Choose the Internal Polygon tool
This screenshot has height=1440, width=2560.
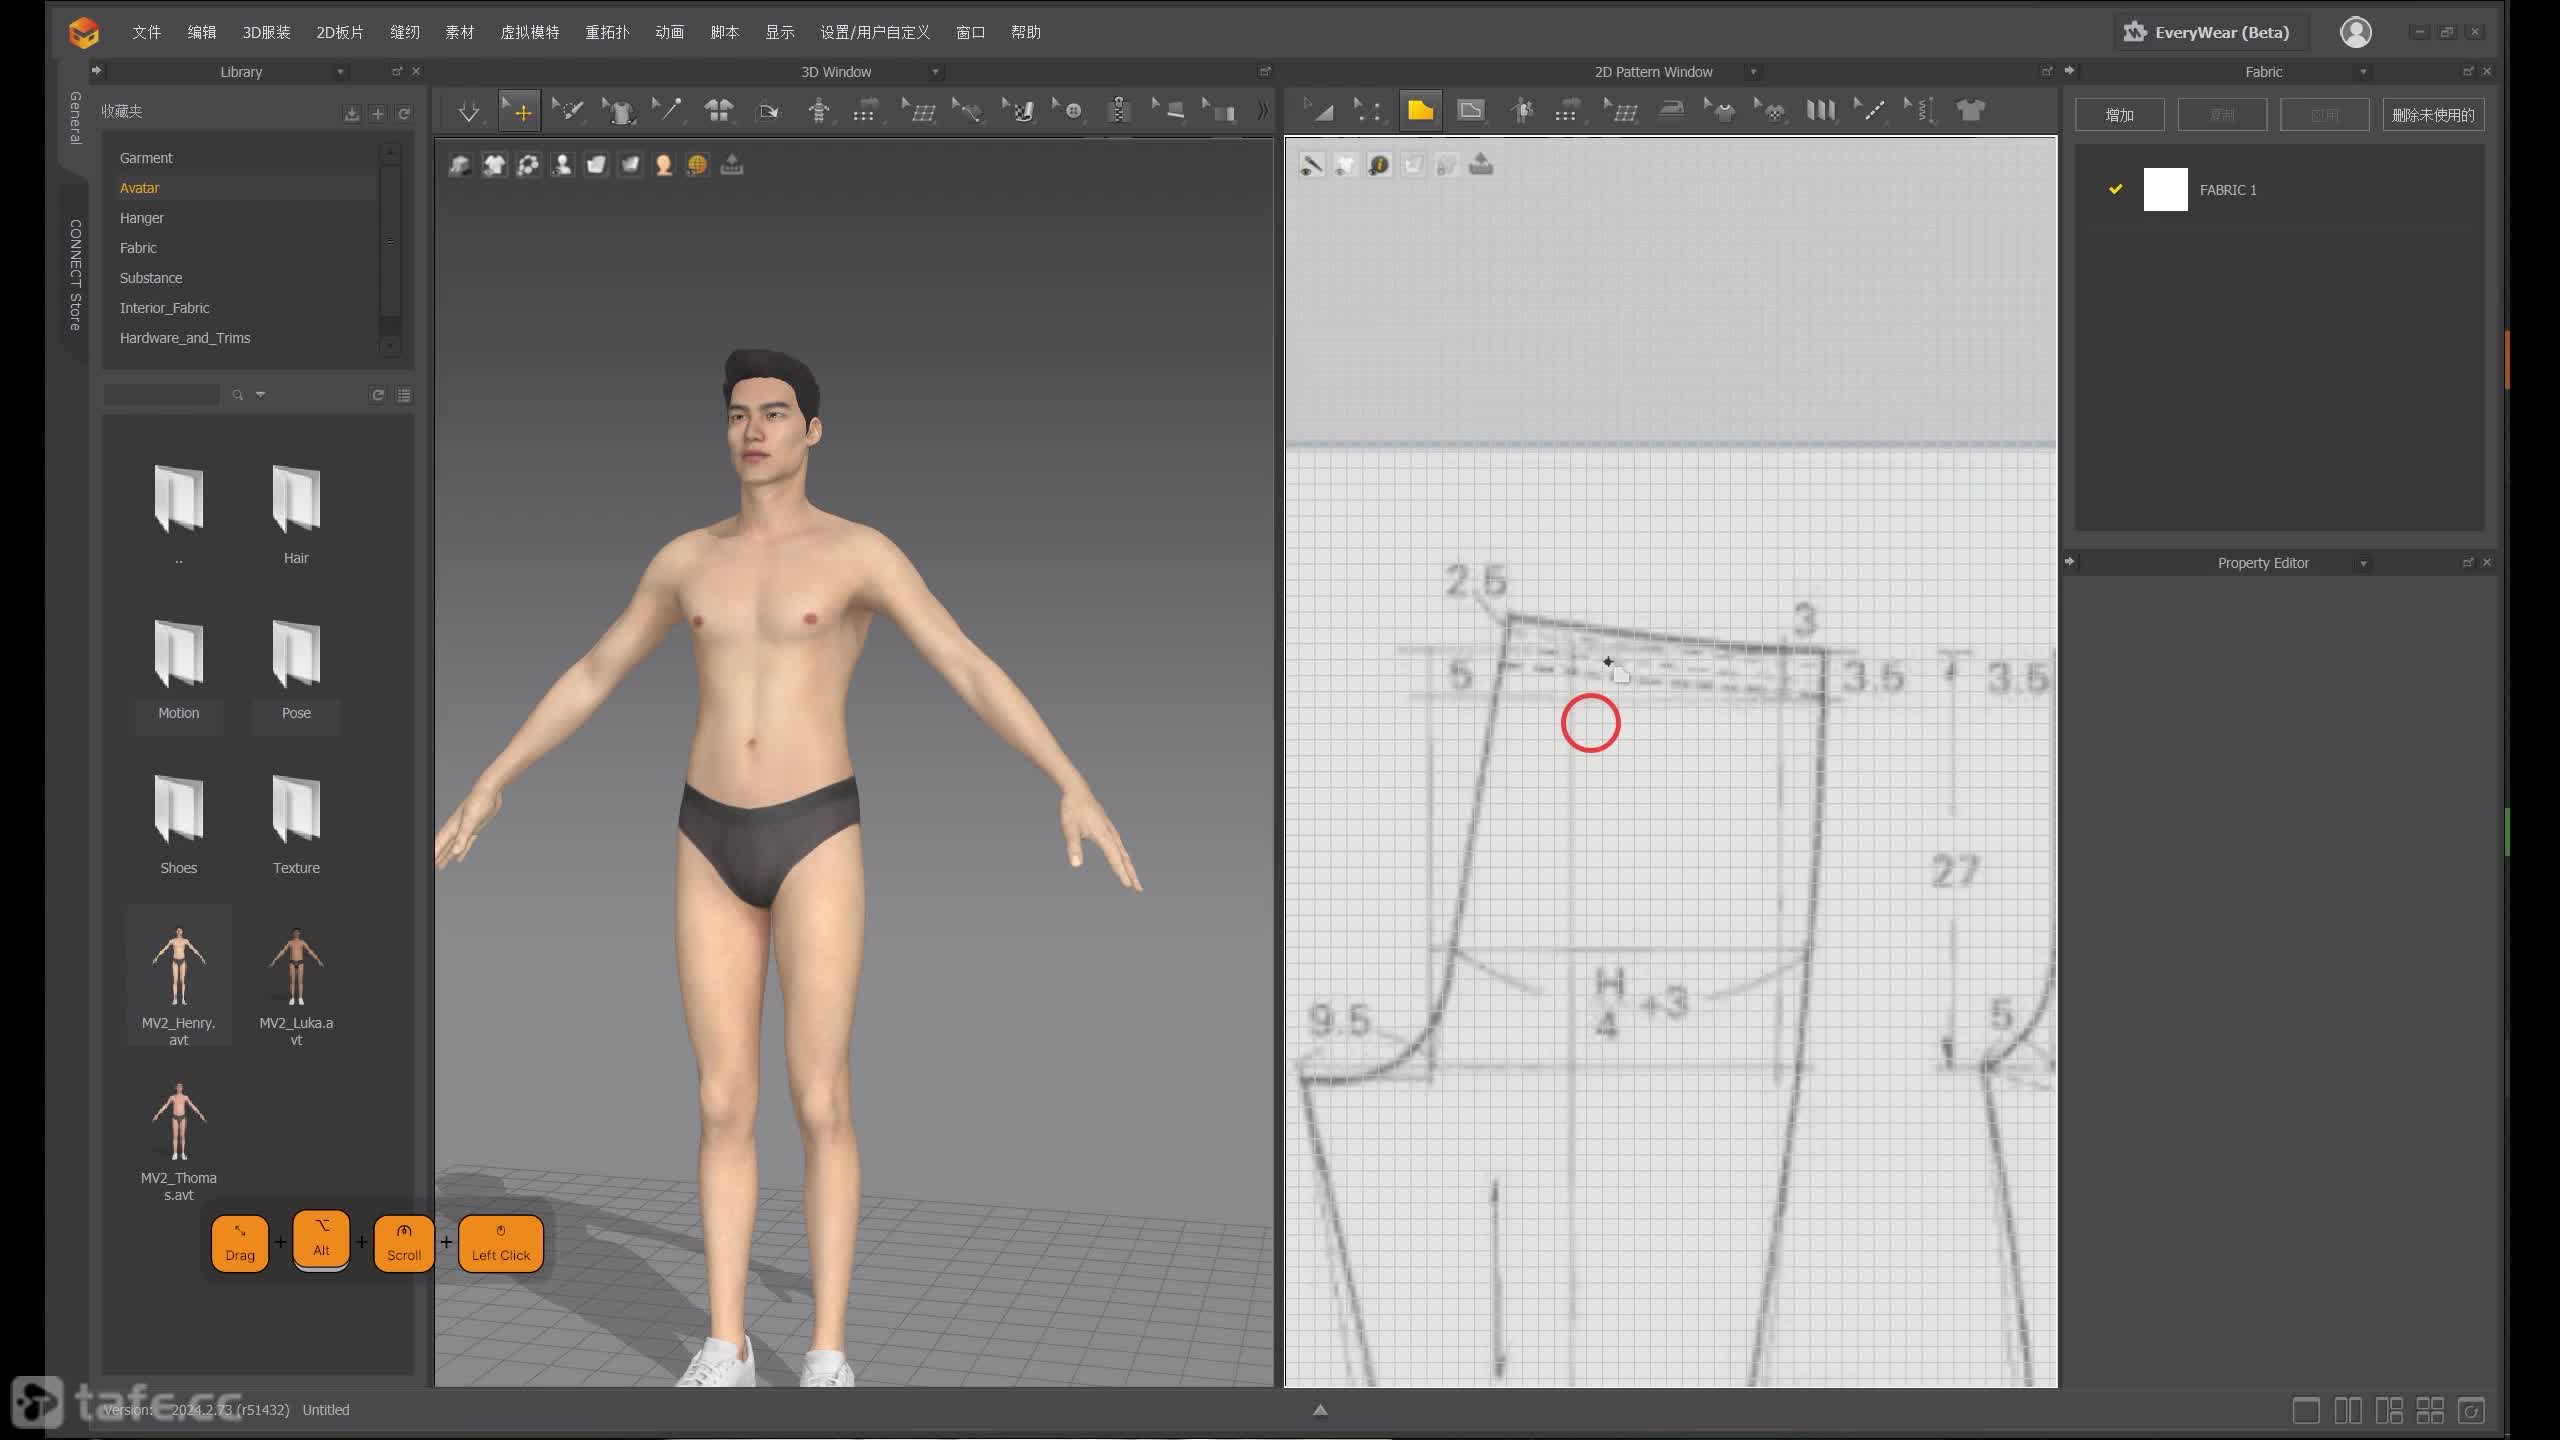tap(1470, 111)
